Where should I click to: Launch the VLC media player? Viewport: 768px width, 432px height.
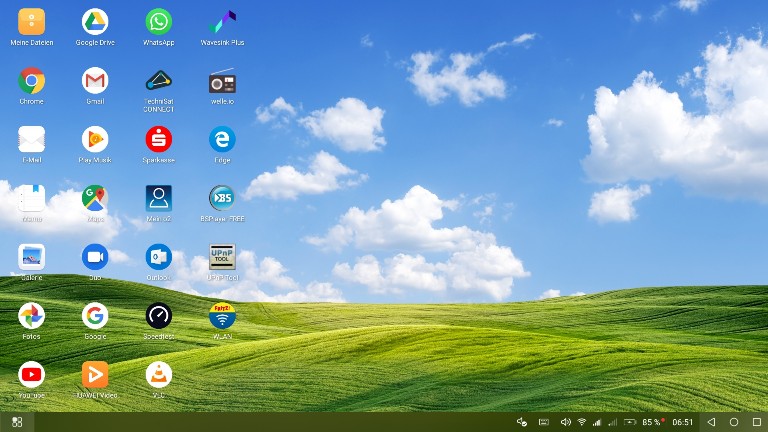158,374
